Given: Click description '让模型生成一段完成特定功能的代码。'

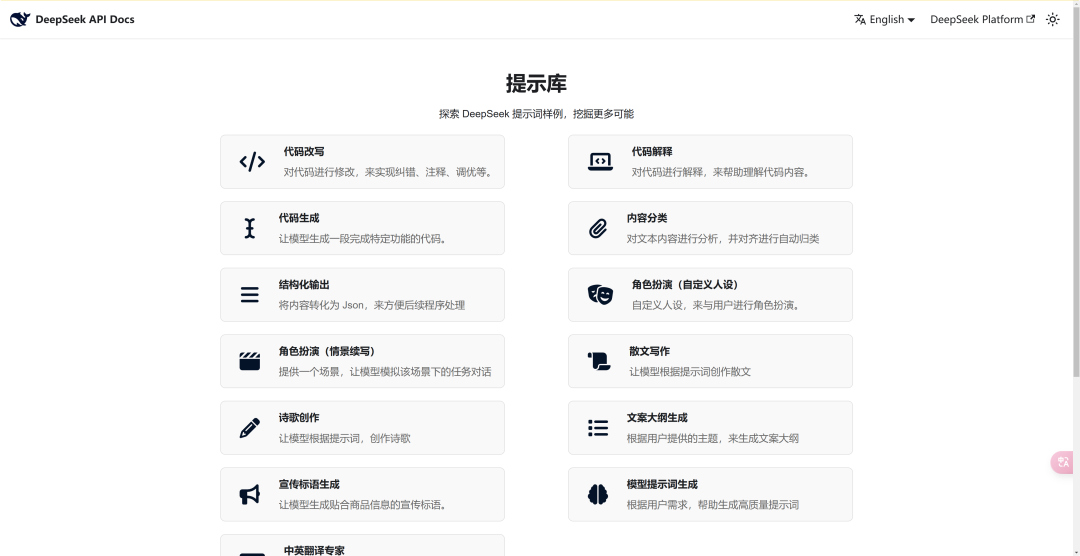Looking at the screenshot, I should [x=364, y=239].
